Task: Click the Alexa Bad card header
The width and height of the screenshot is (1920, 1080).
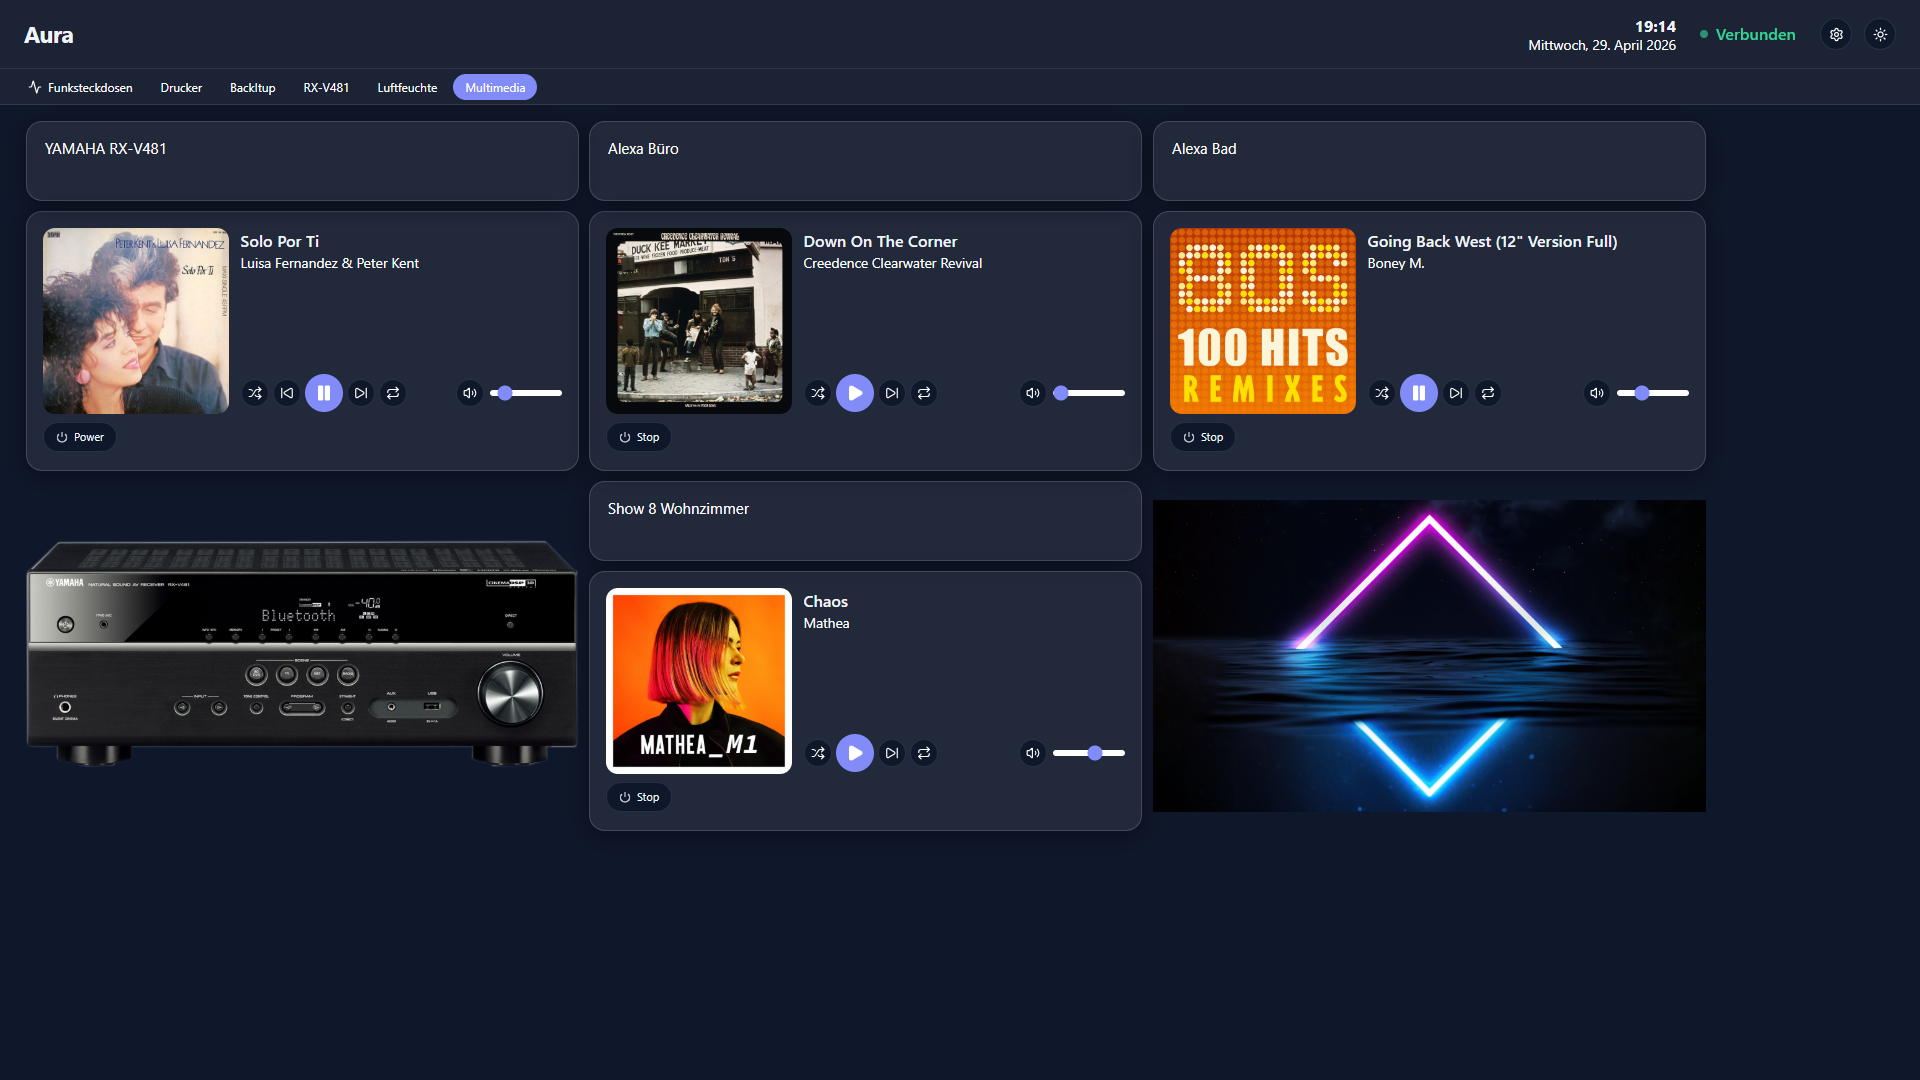Action: tap(1429, 161)
